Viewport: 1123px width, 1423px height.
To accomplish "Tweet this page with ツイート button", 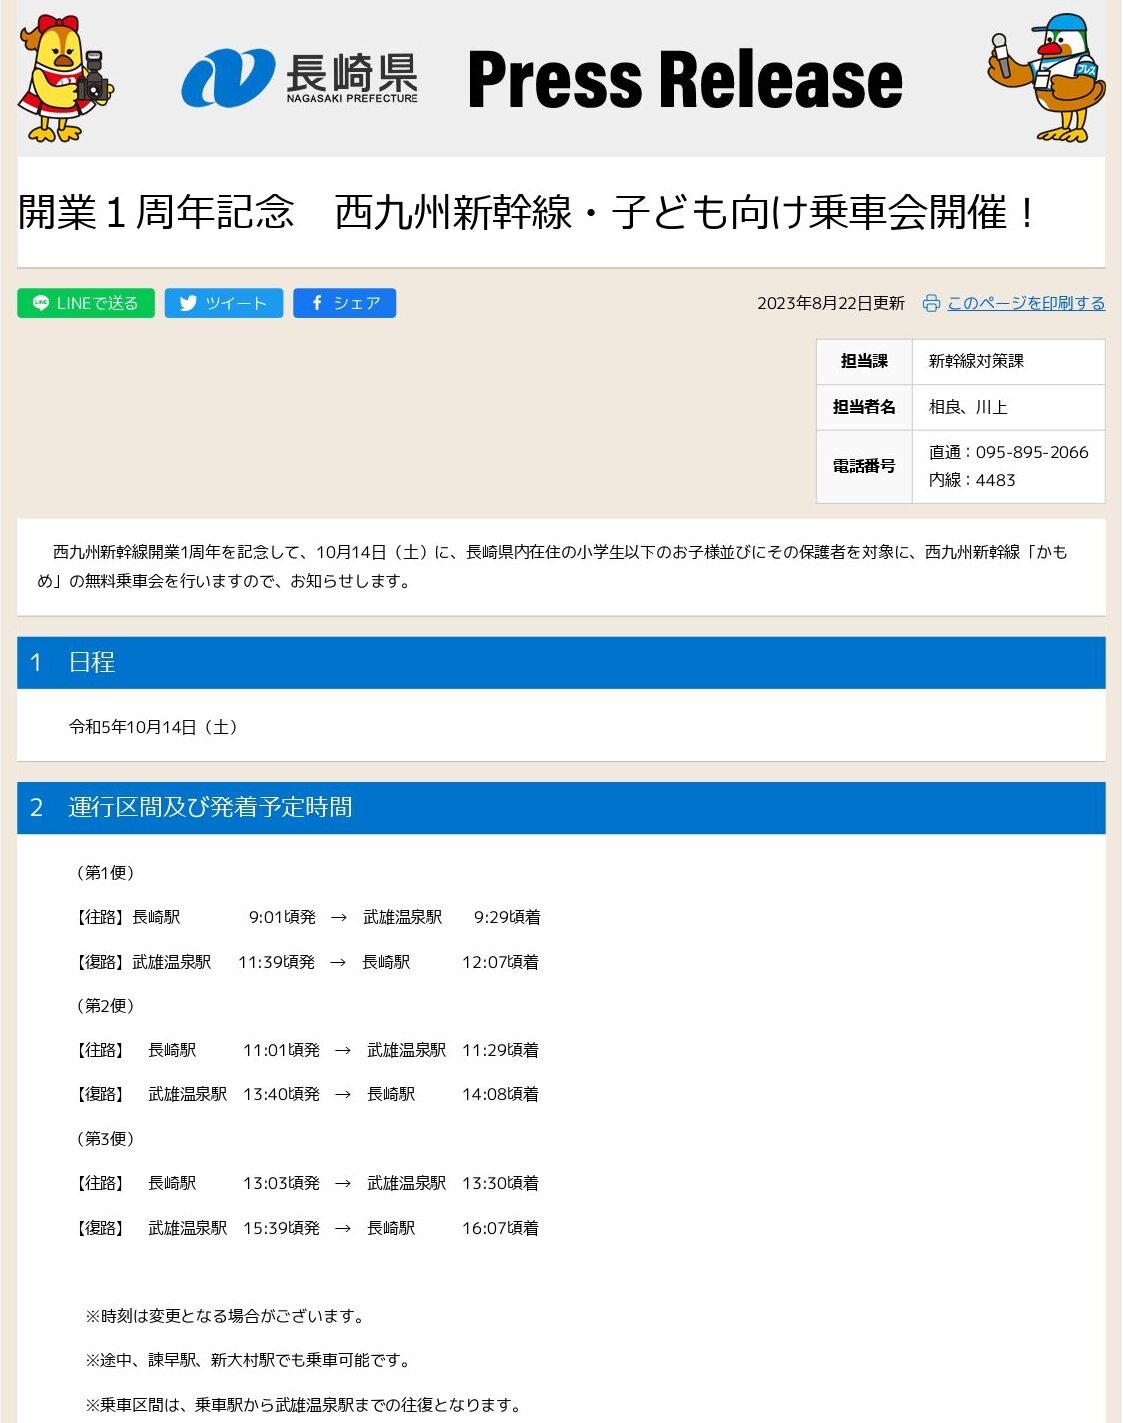I will tap(224, 303).
